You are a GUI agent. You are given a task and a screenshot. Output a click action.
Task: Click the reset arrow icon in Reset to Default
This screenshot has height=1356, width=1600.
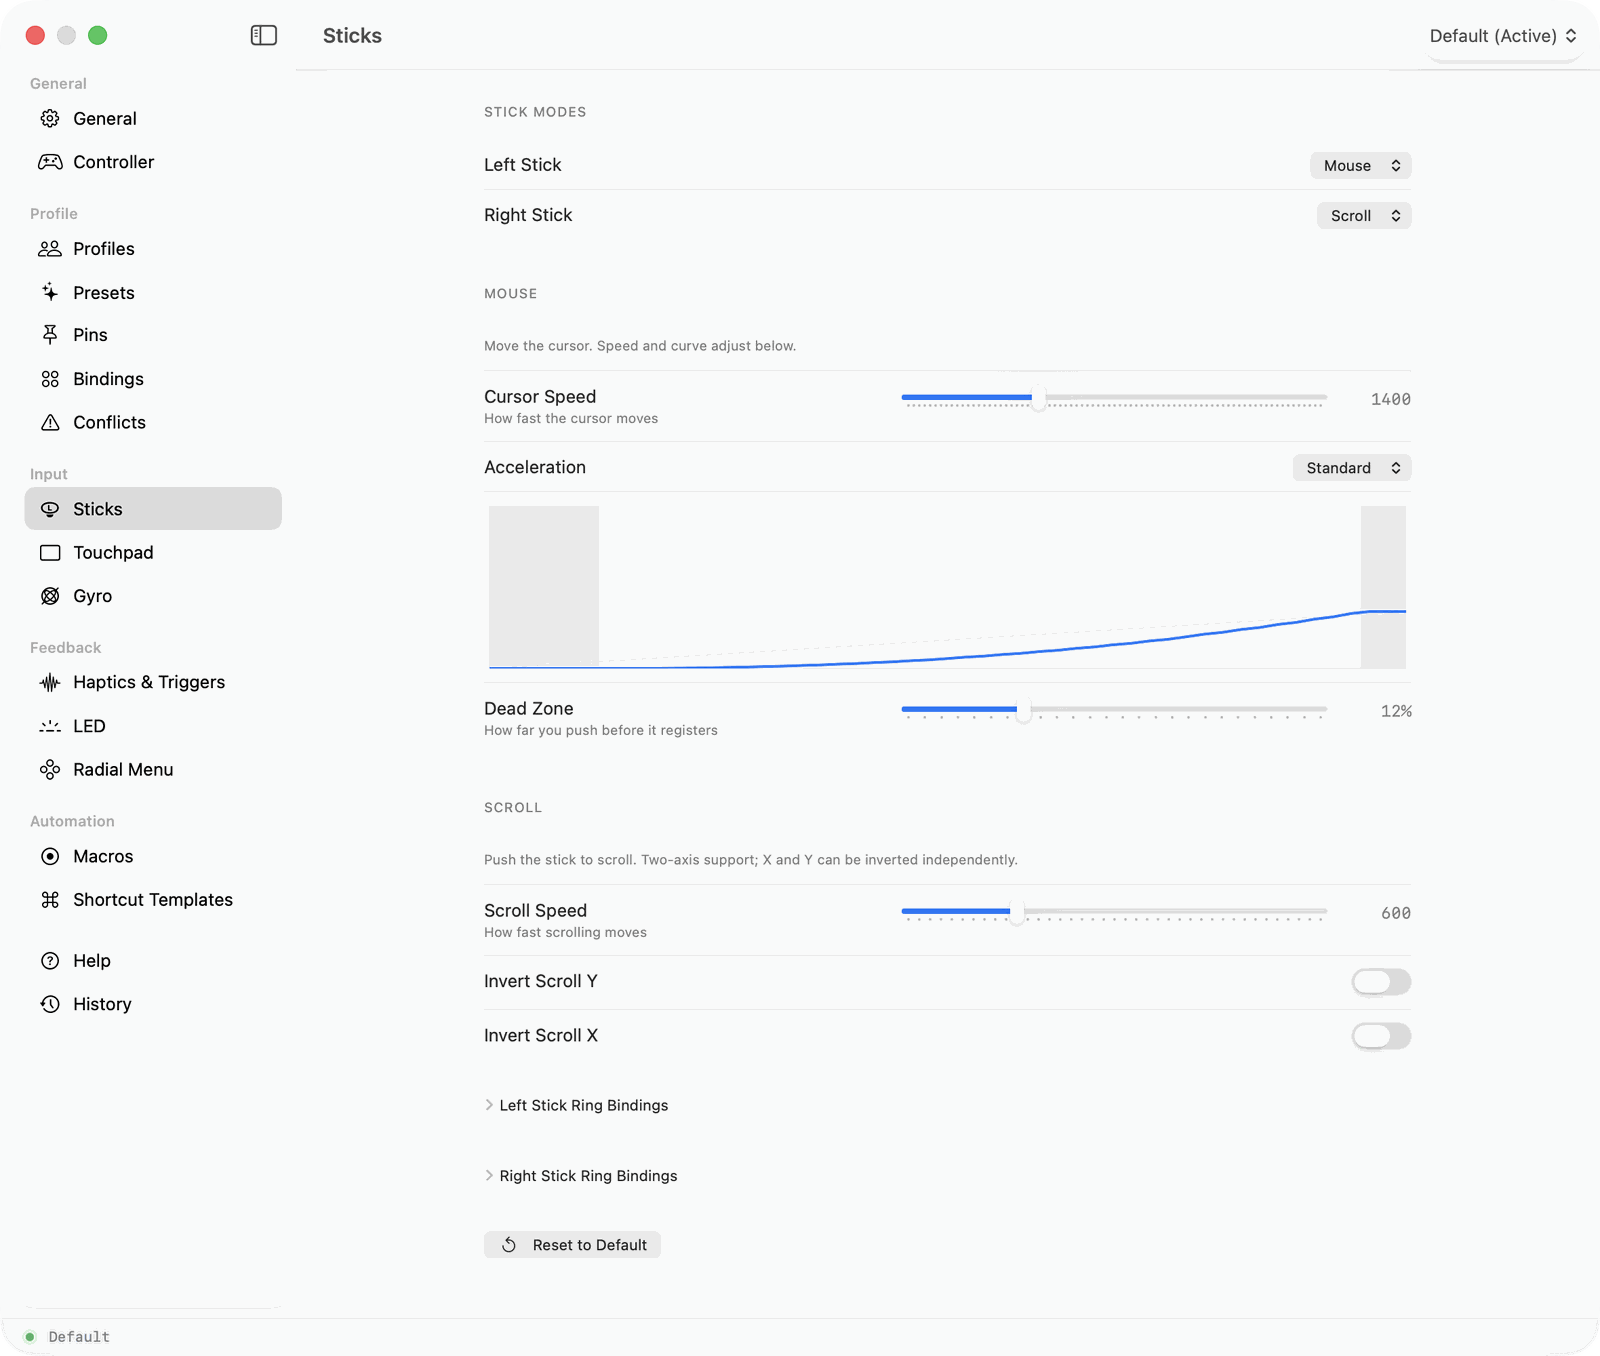pos(509,1245)
